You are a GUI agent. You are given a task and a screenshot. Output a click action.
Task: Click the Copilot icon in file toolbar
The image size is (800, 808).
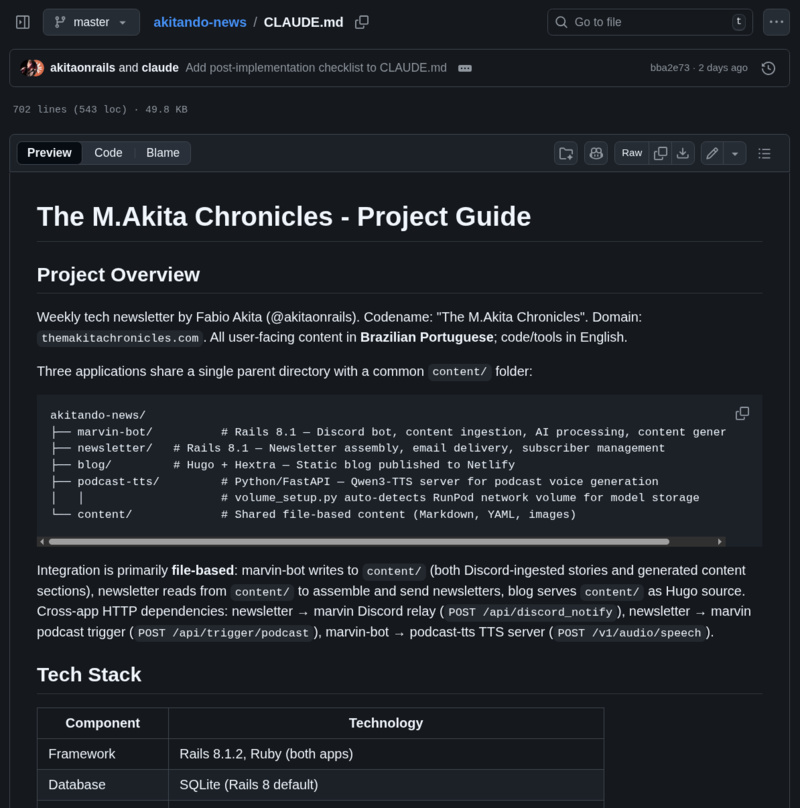[x=596, y=153]
